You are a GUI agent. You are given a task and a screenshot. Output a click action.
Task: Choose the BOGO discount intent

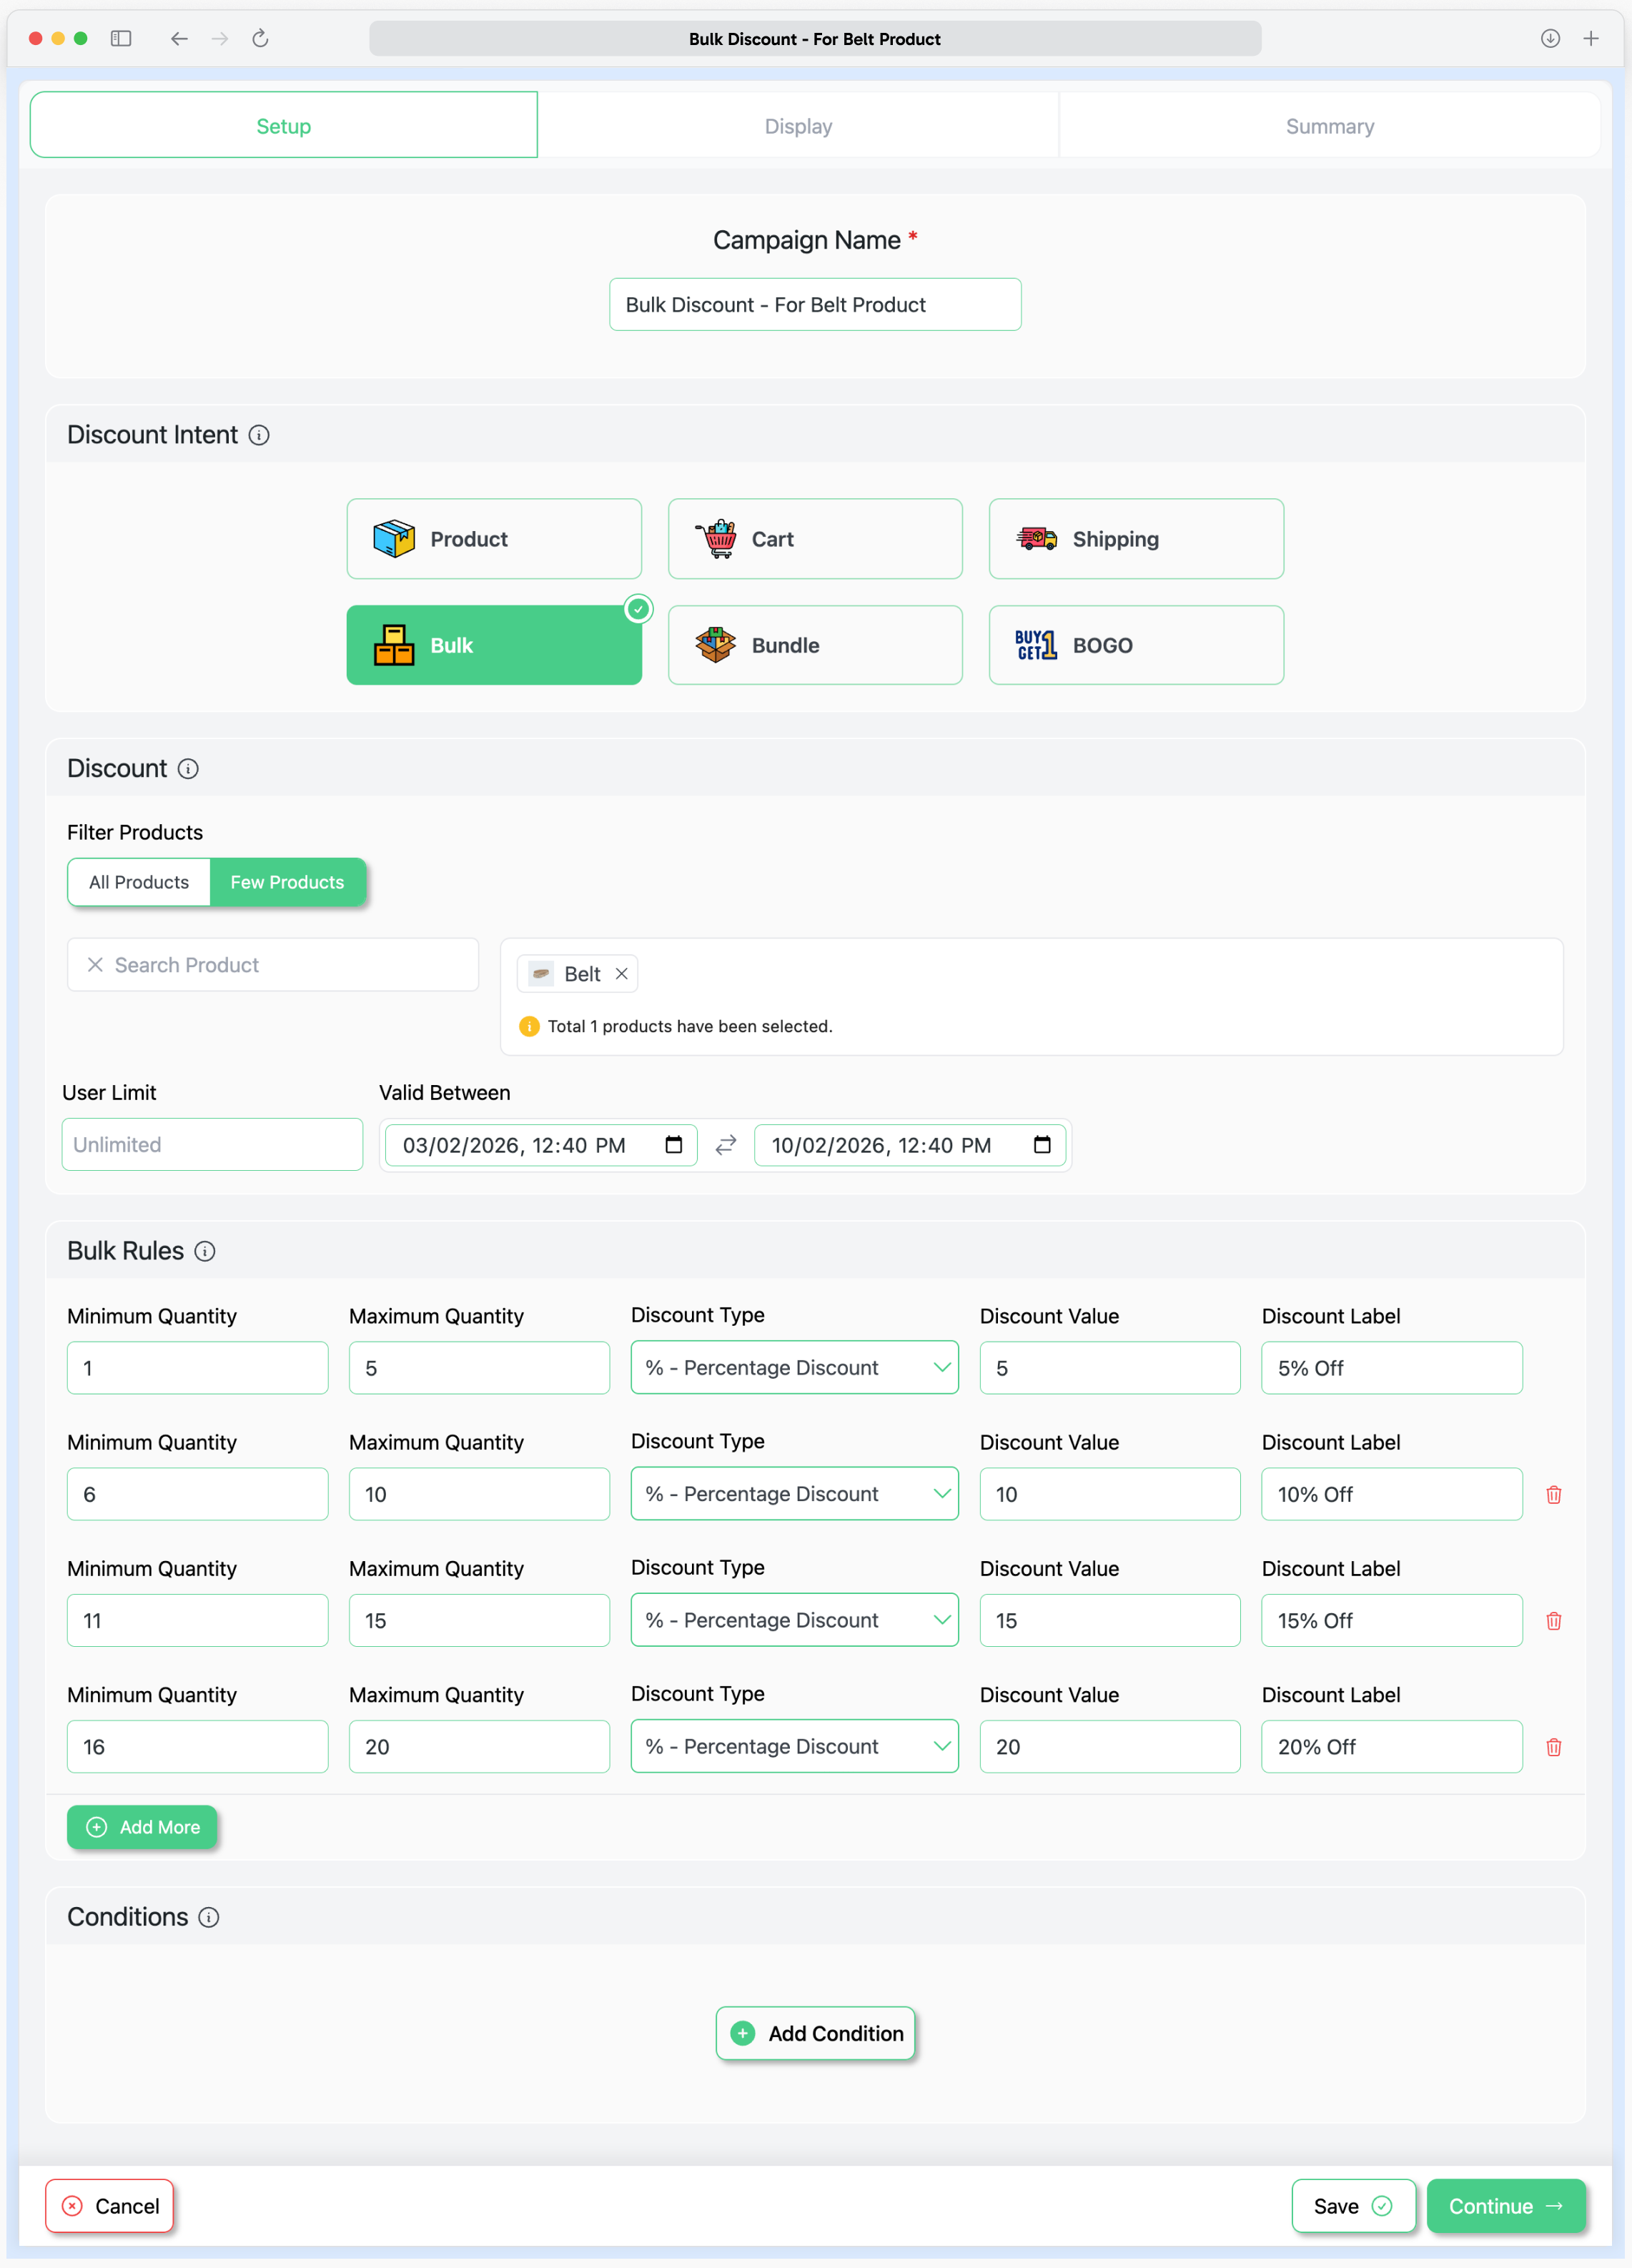(x=1136, y=645)
